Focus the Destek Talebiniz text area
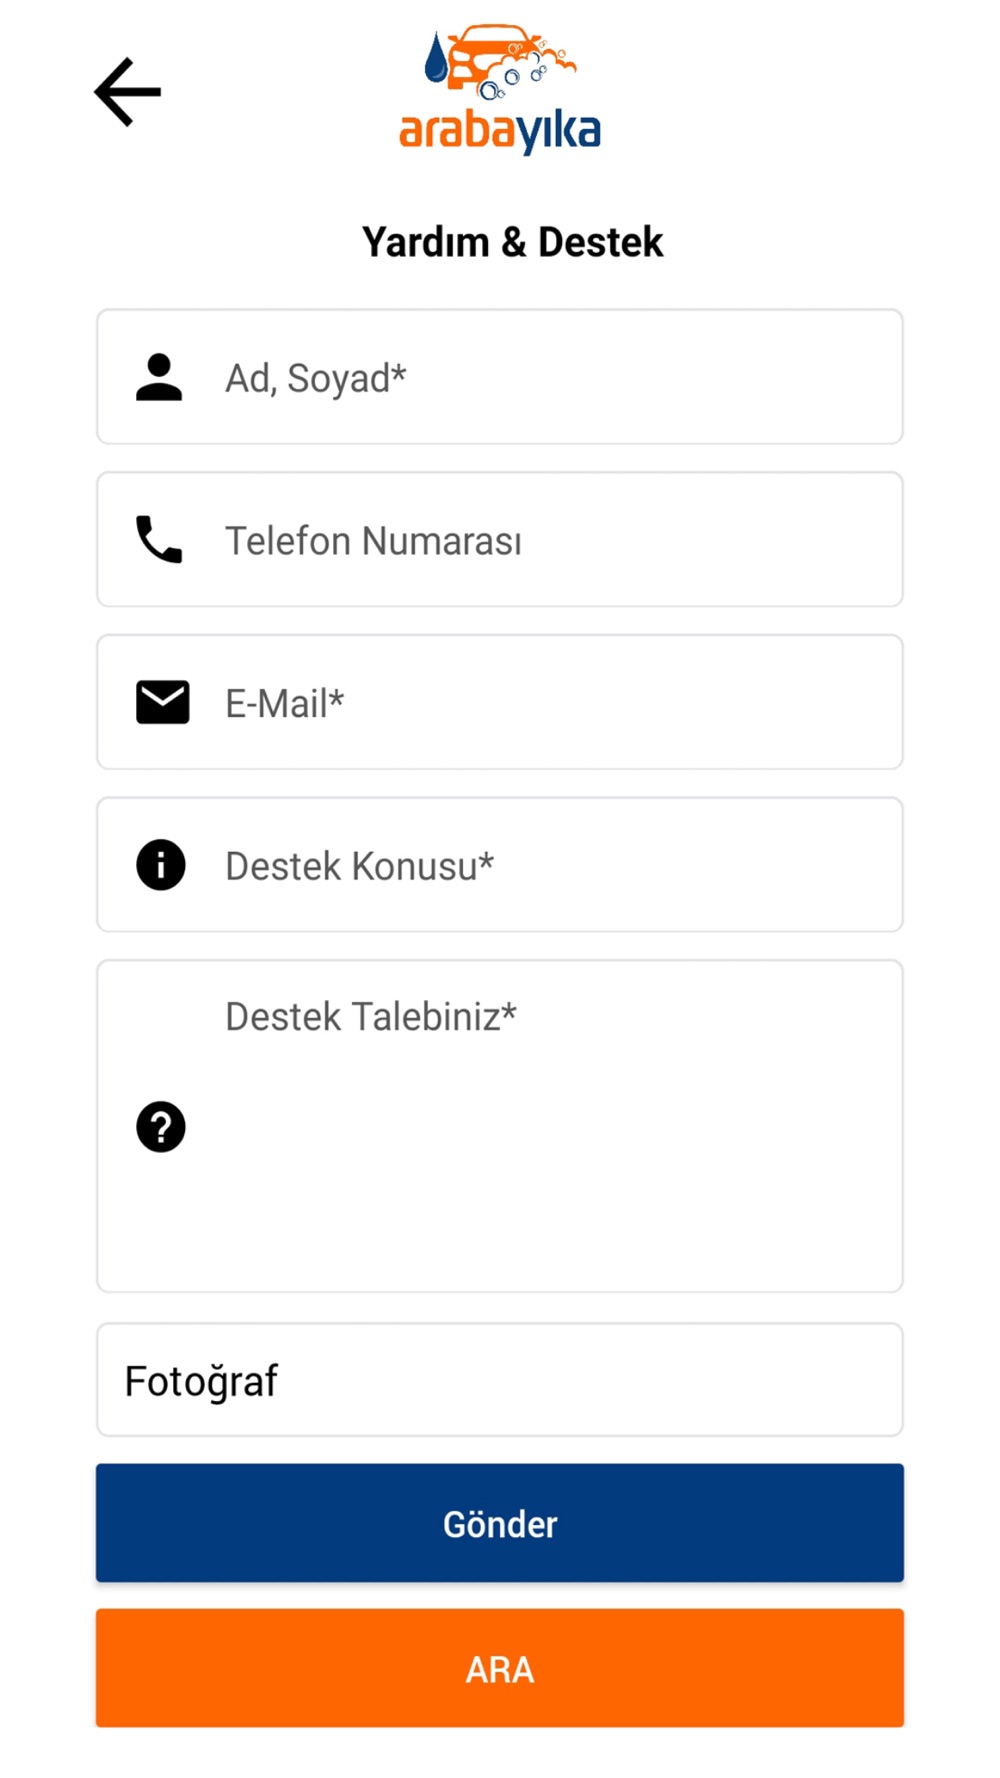 (x=500, y=1126)
